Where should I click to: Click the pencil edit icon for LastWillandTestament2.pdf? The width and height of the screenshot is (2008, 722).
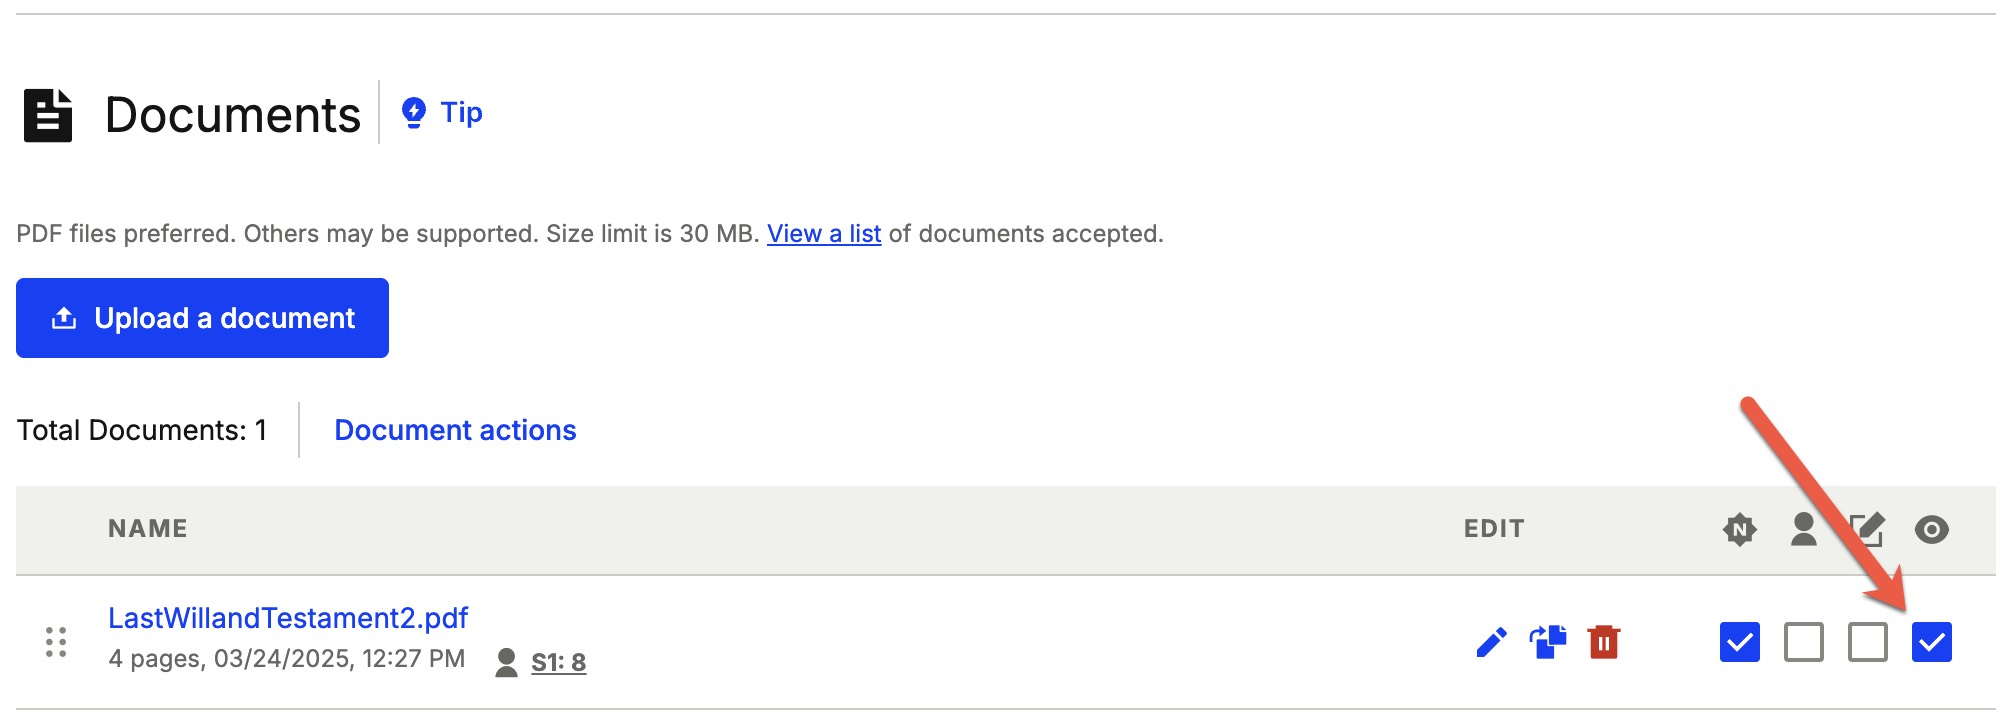point(1491,642)
